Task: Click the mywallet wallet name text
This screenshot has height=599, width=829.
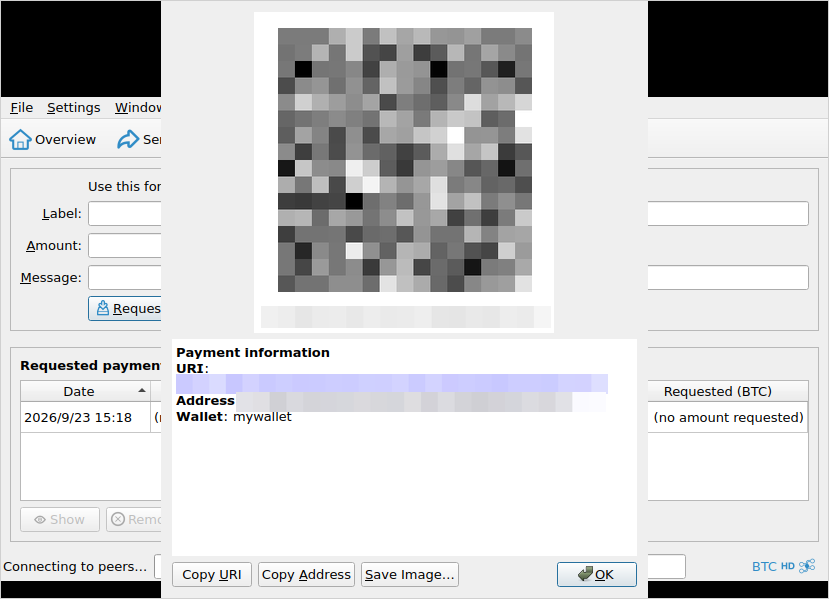Action: pyautogui.click(x=262, y=417)
